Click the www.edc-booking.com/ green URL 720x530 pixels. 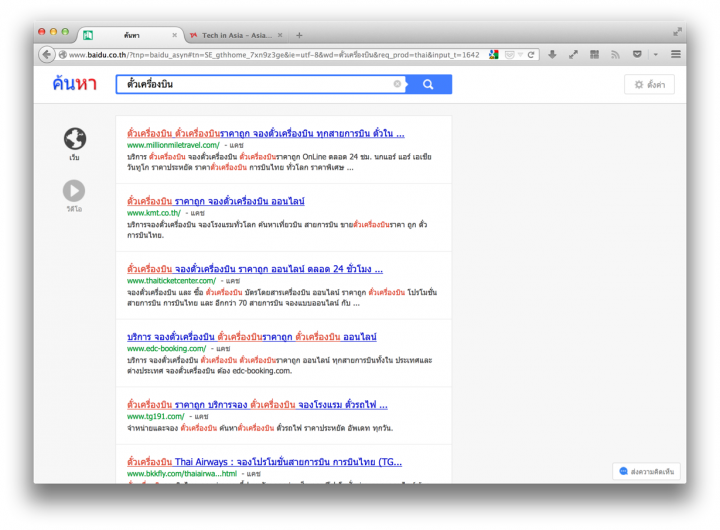(167, 349)
